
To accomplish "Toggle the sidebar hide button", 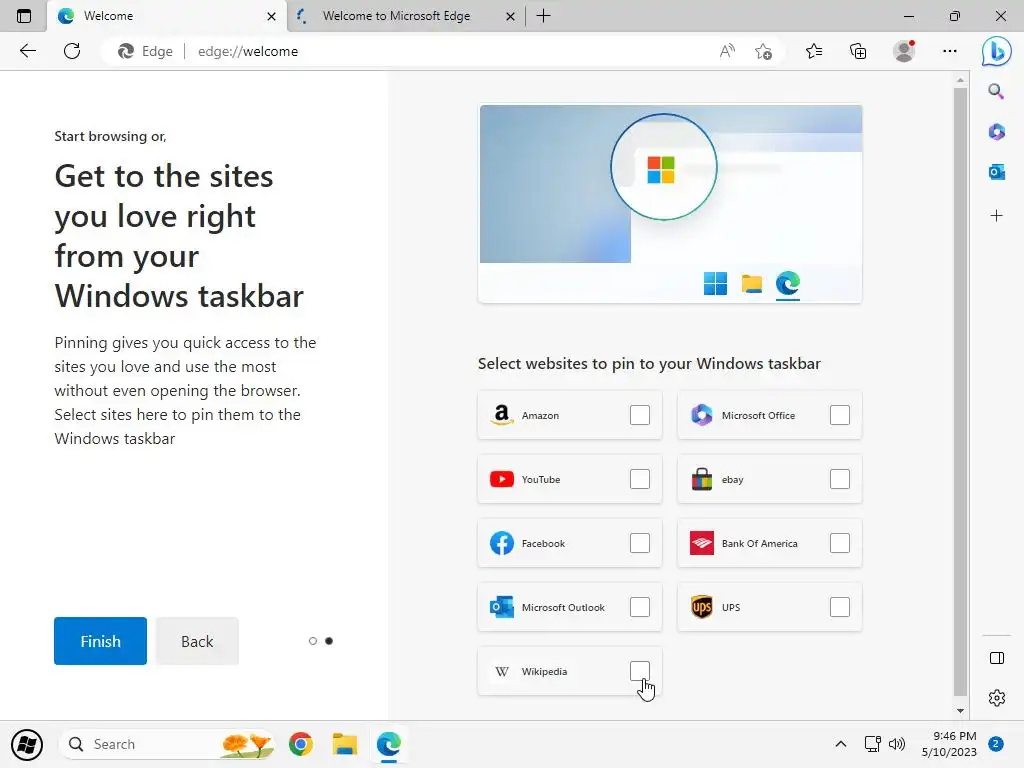I will coord(997,658).
